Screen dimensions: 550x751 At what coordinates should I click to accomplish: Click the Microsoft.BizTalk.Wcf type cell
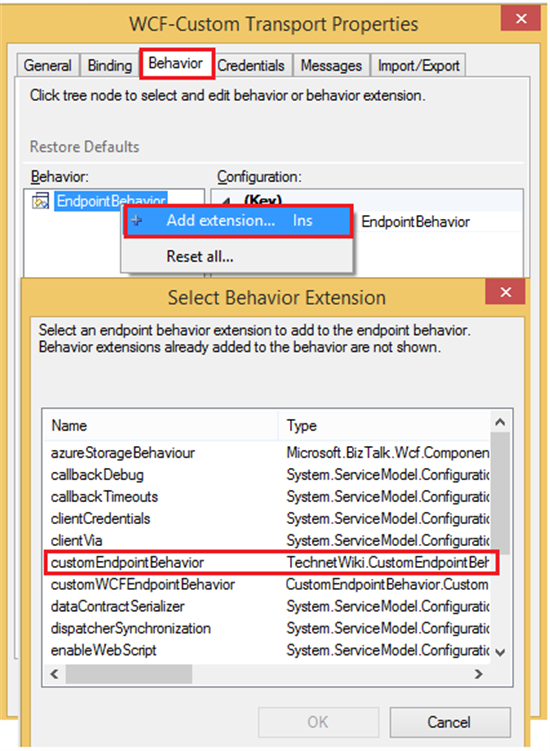[388, 453]
